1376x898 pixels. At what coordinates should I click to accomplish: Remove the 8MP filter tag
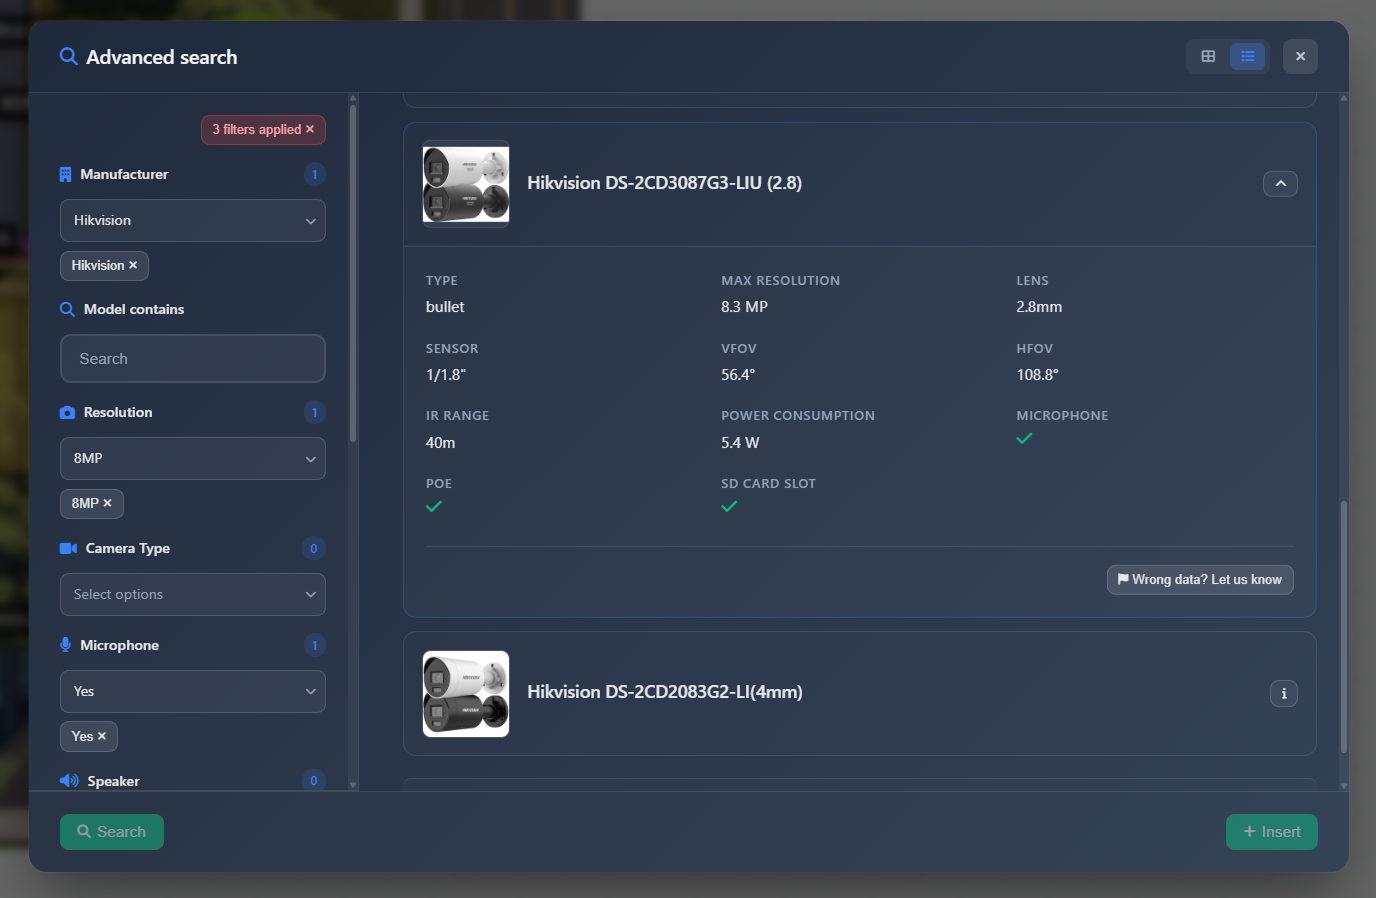pyautogui.click(x=107, y=503)
